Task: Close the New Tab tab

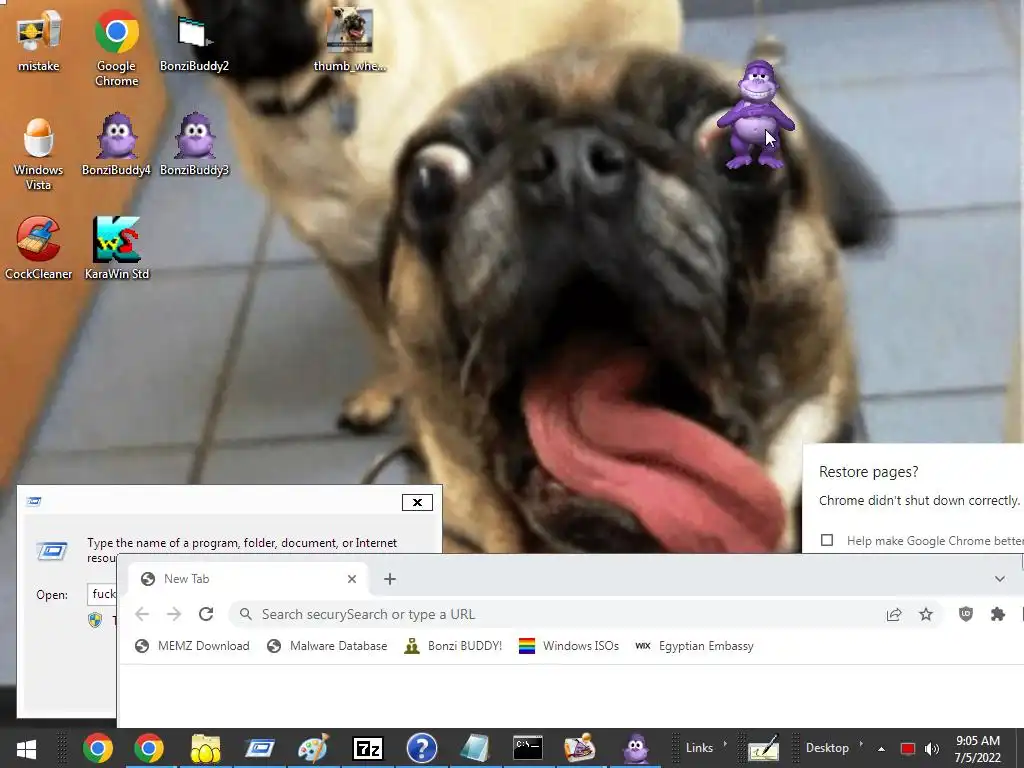Action: [352, 579]
